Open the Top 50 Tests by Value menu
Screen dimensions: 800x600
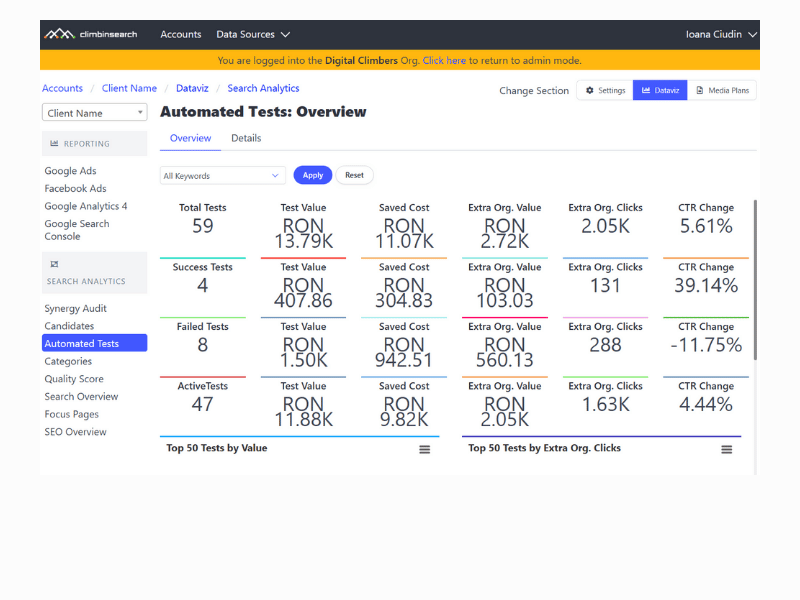click(x=424, y=449)
